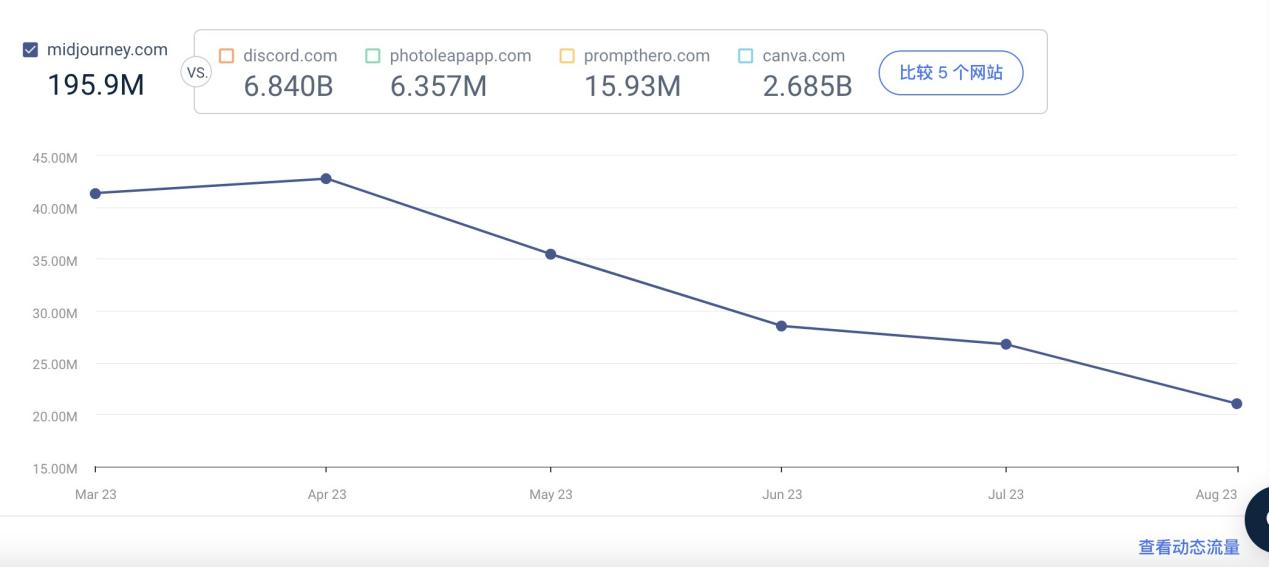Tick the photoleapapp.com checkbox

(373, 56)
